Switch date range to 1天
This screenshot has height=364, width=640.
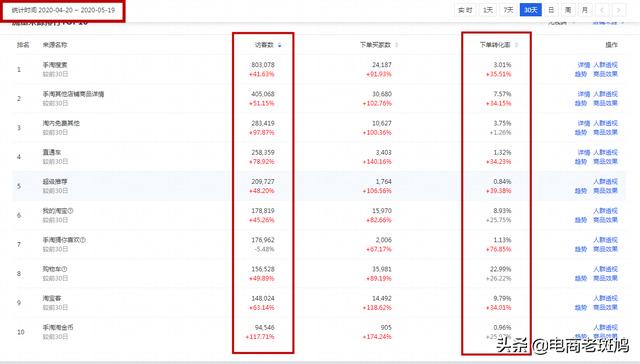[488, 10]
